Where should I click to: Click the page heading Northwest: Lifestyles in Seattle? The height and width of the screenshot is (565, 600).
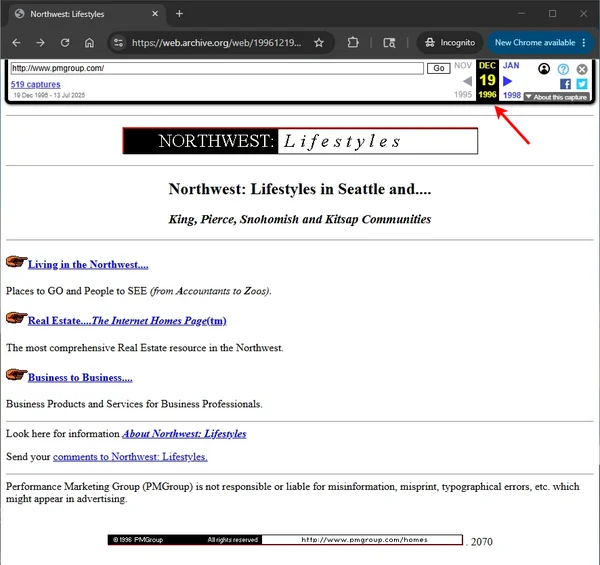click(300, 189)
